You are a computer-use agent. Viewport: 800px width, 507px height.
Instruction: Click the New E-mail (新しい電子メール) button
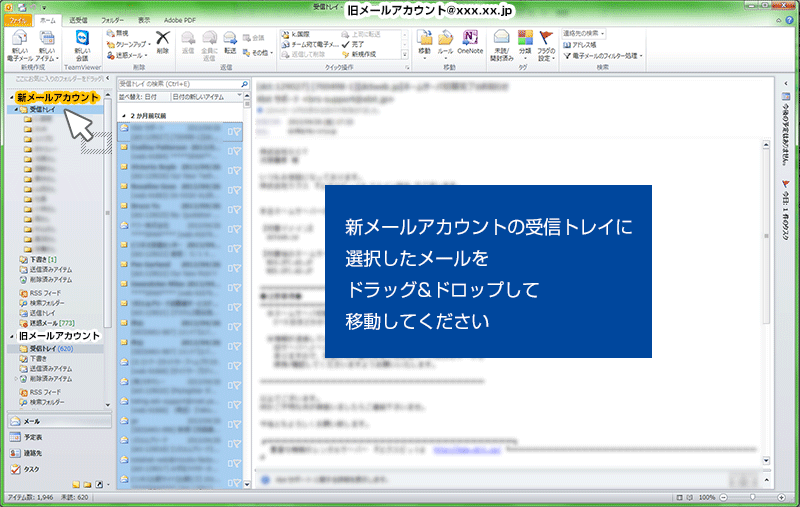20,46
